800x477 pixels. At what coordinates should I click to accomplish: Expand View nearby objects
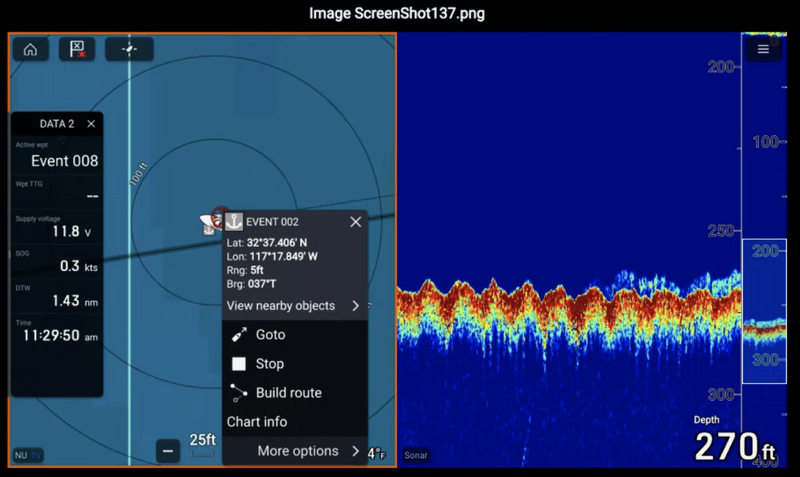pos(294,306)
